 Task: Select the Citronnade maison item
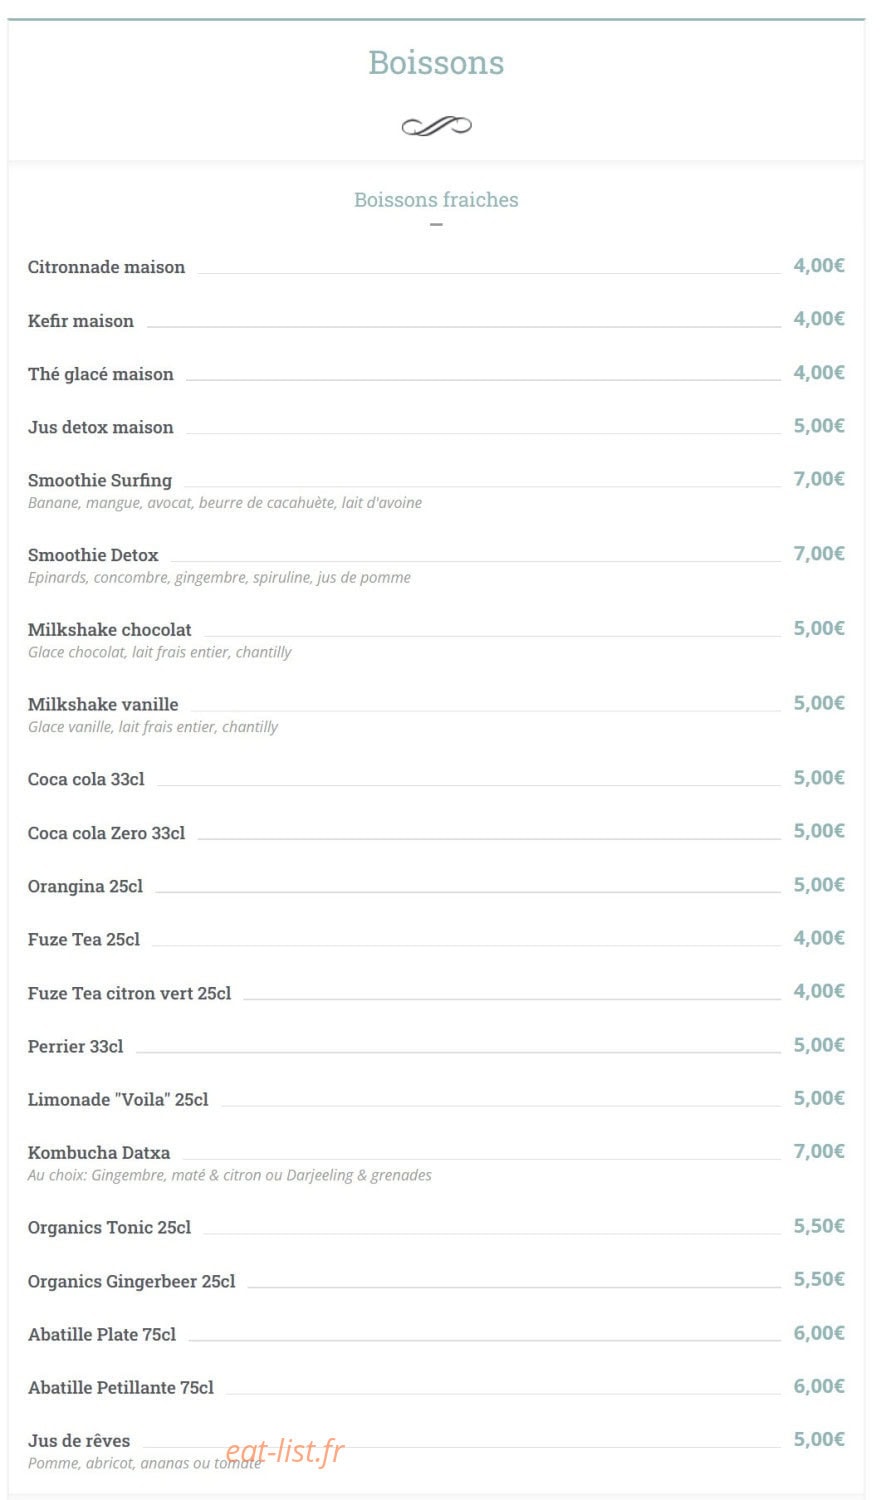(106, 267)
